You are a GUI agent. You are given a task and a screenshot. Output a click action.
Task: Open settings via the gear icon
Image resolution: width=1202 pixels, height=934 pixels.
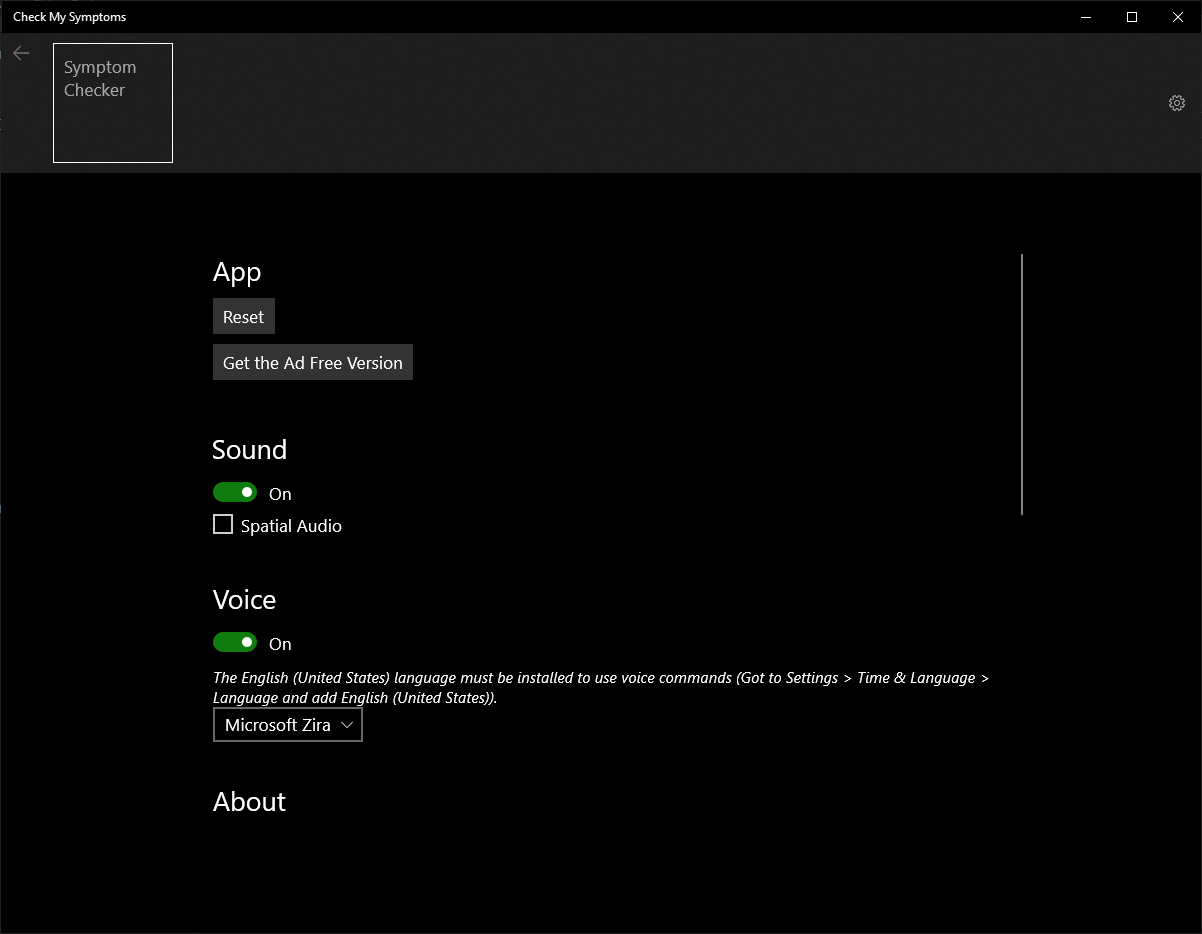point(1177,103)
